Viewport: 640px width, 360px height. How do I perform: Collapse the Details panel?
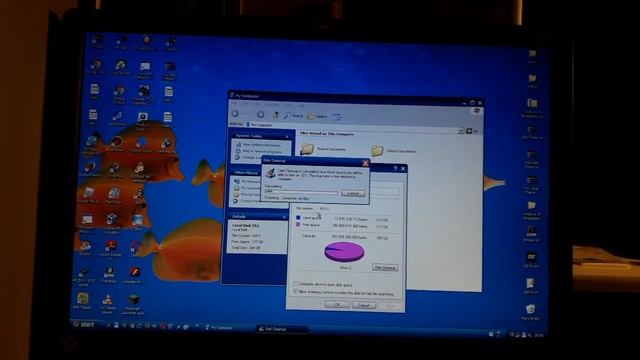pos(284,217)
